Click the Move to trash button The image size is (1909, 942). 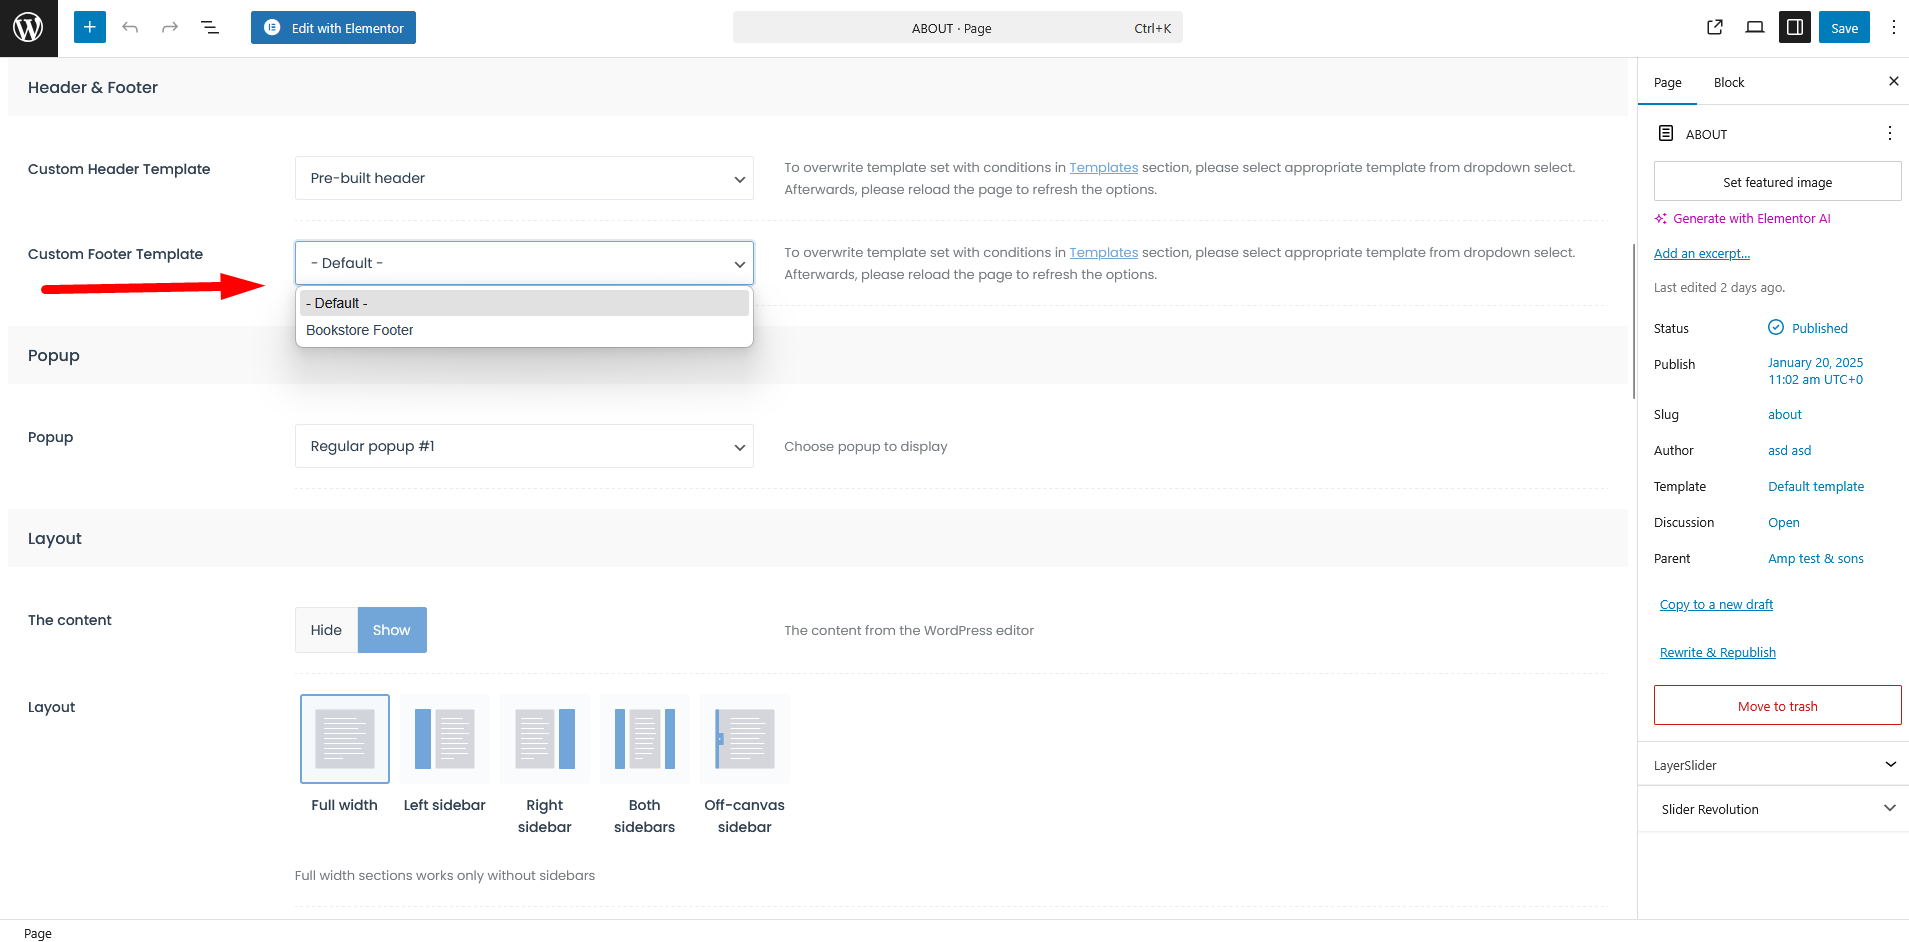(1777, 706)
